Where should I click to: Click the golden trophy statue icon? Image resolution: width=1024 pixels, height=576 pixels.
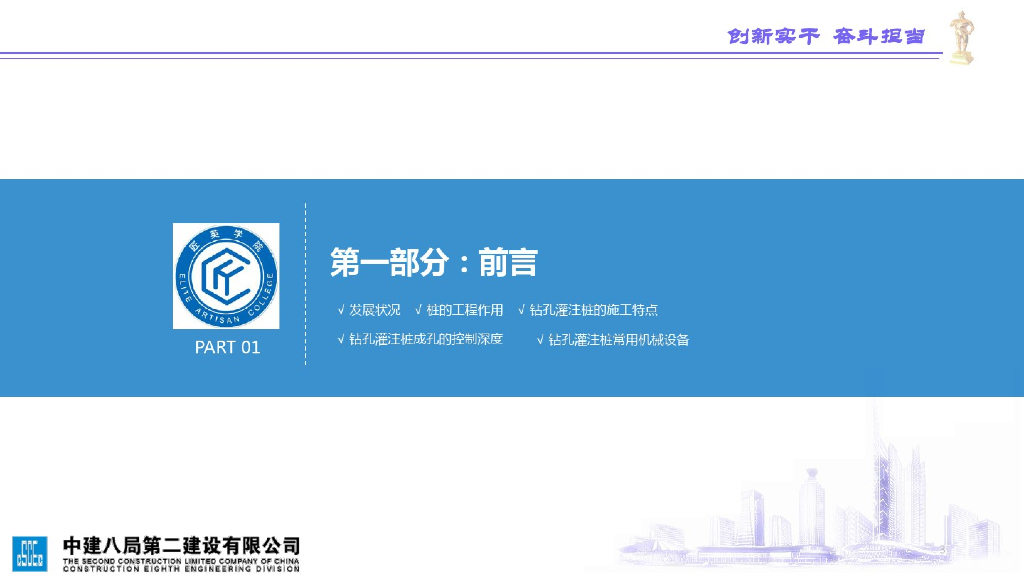(961, 38)
